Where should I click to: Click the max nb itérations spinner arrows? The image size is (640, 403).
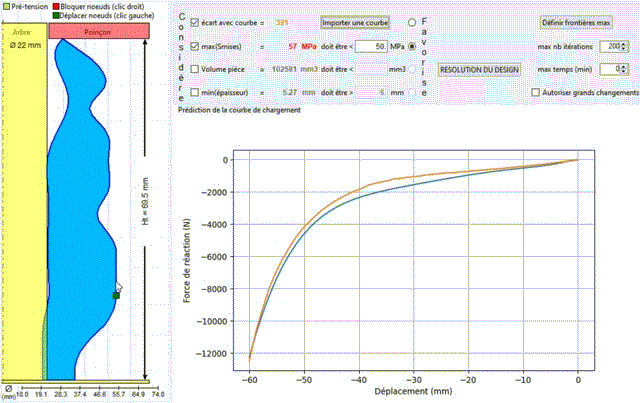pos(622,46)
